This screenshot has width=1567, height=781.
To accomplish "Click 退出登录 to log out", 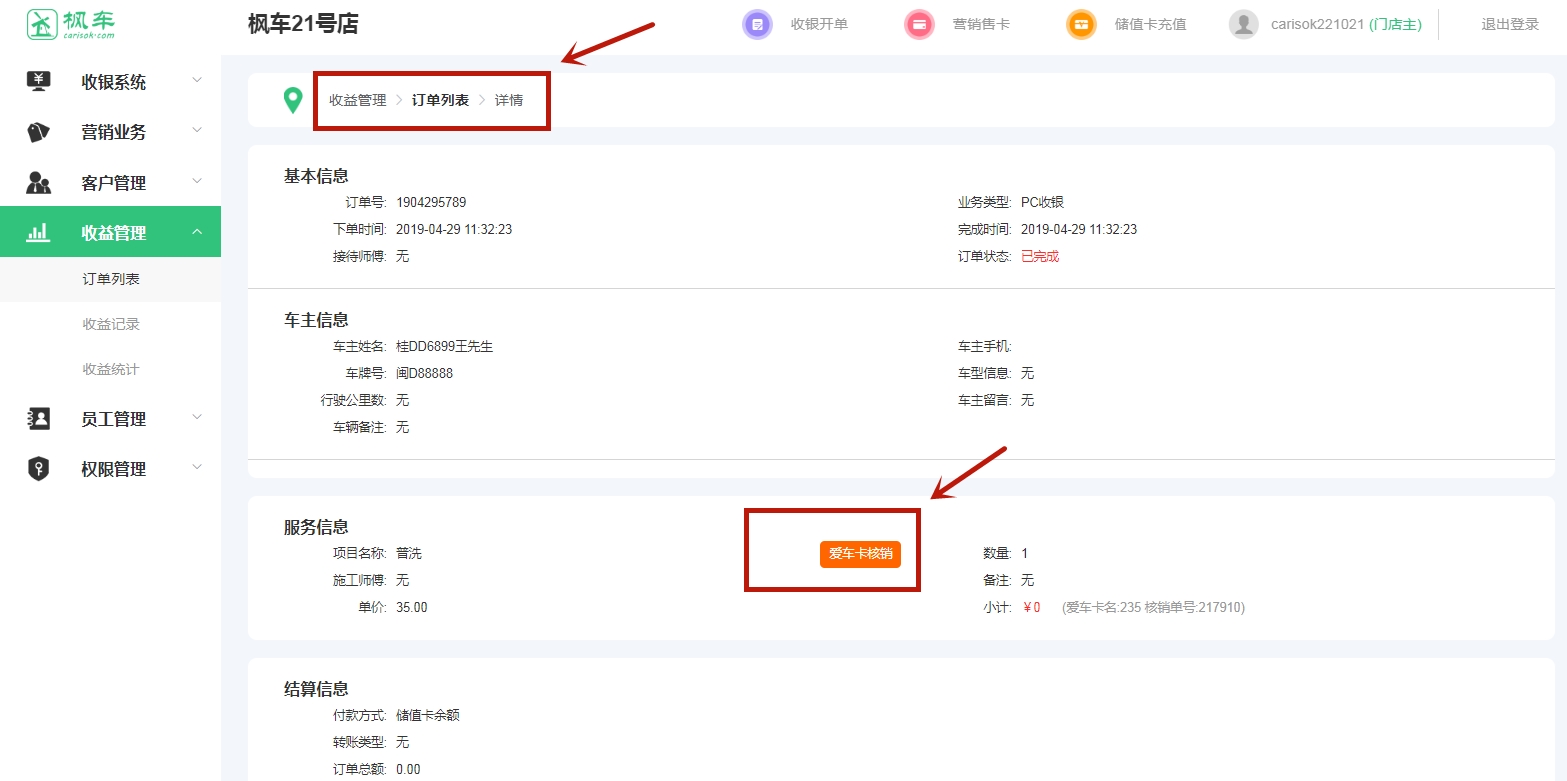I will tap(1509, 24).
